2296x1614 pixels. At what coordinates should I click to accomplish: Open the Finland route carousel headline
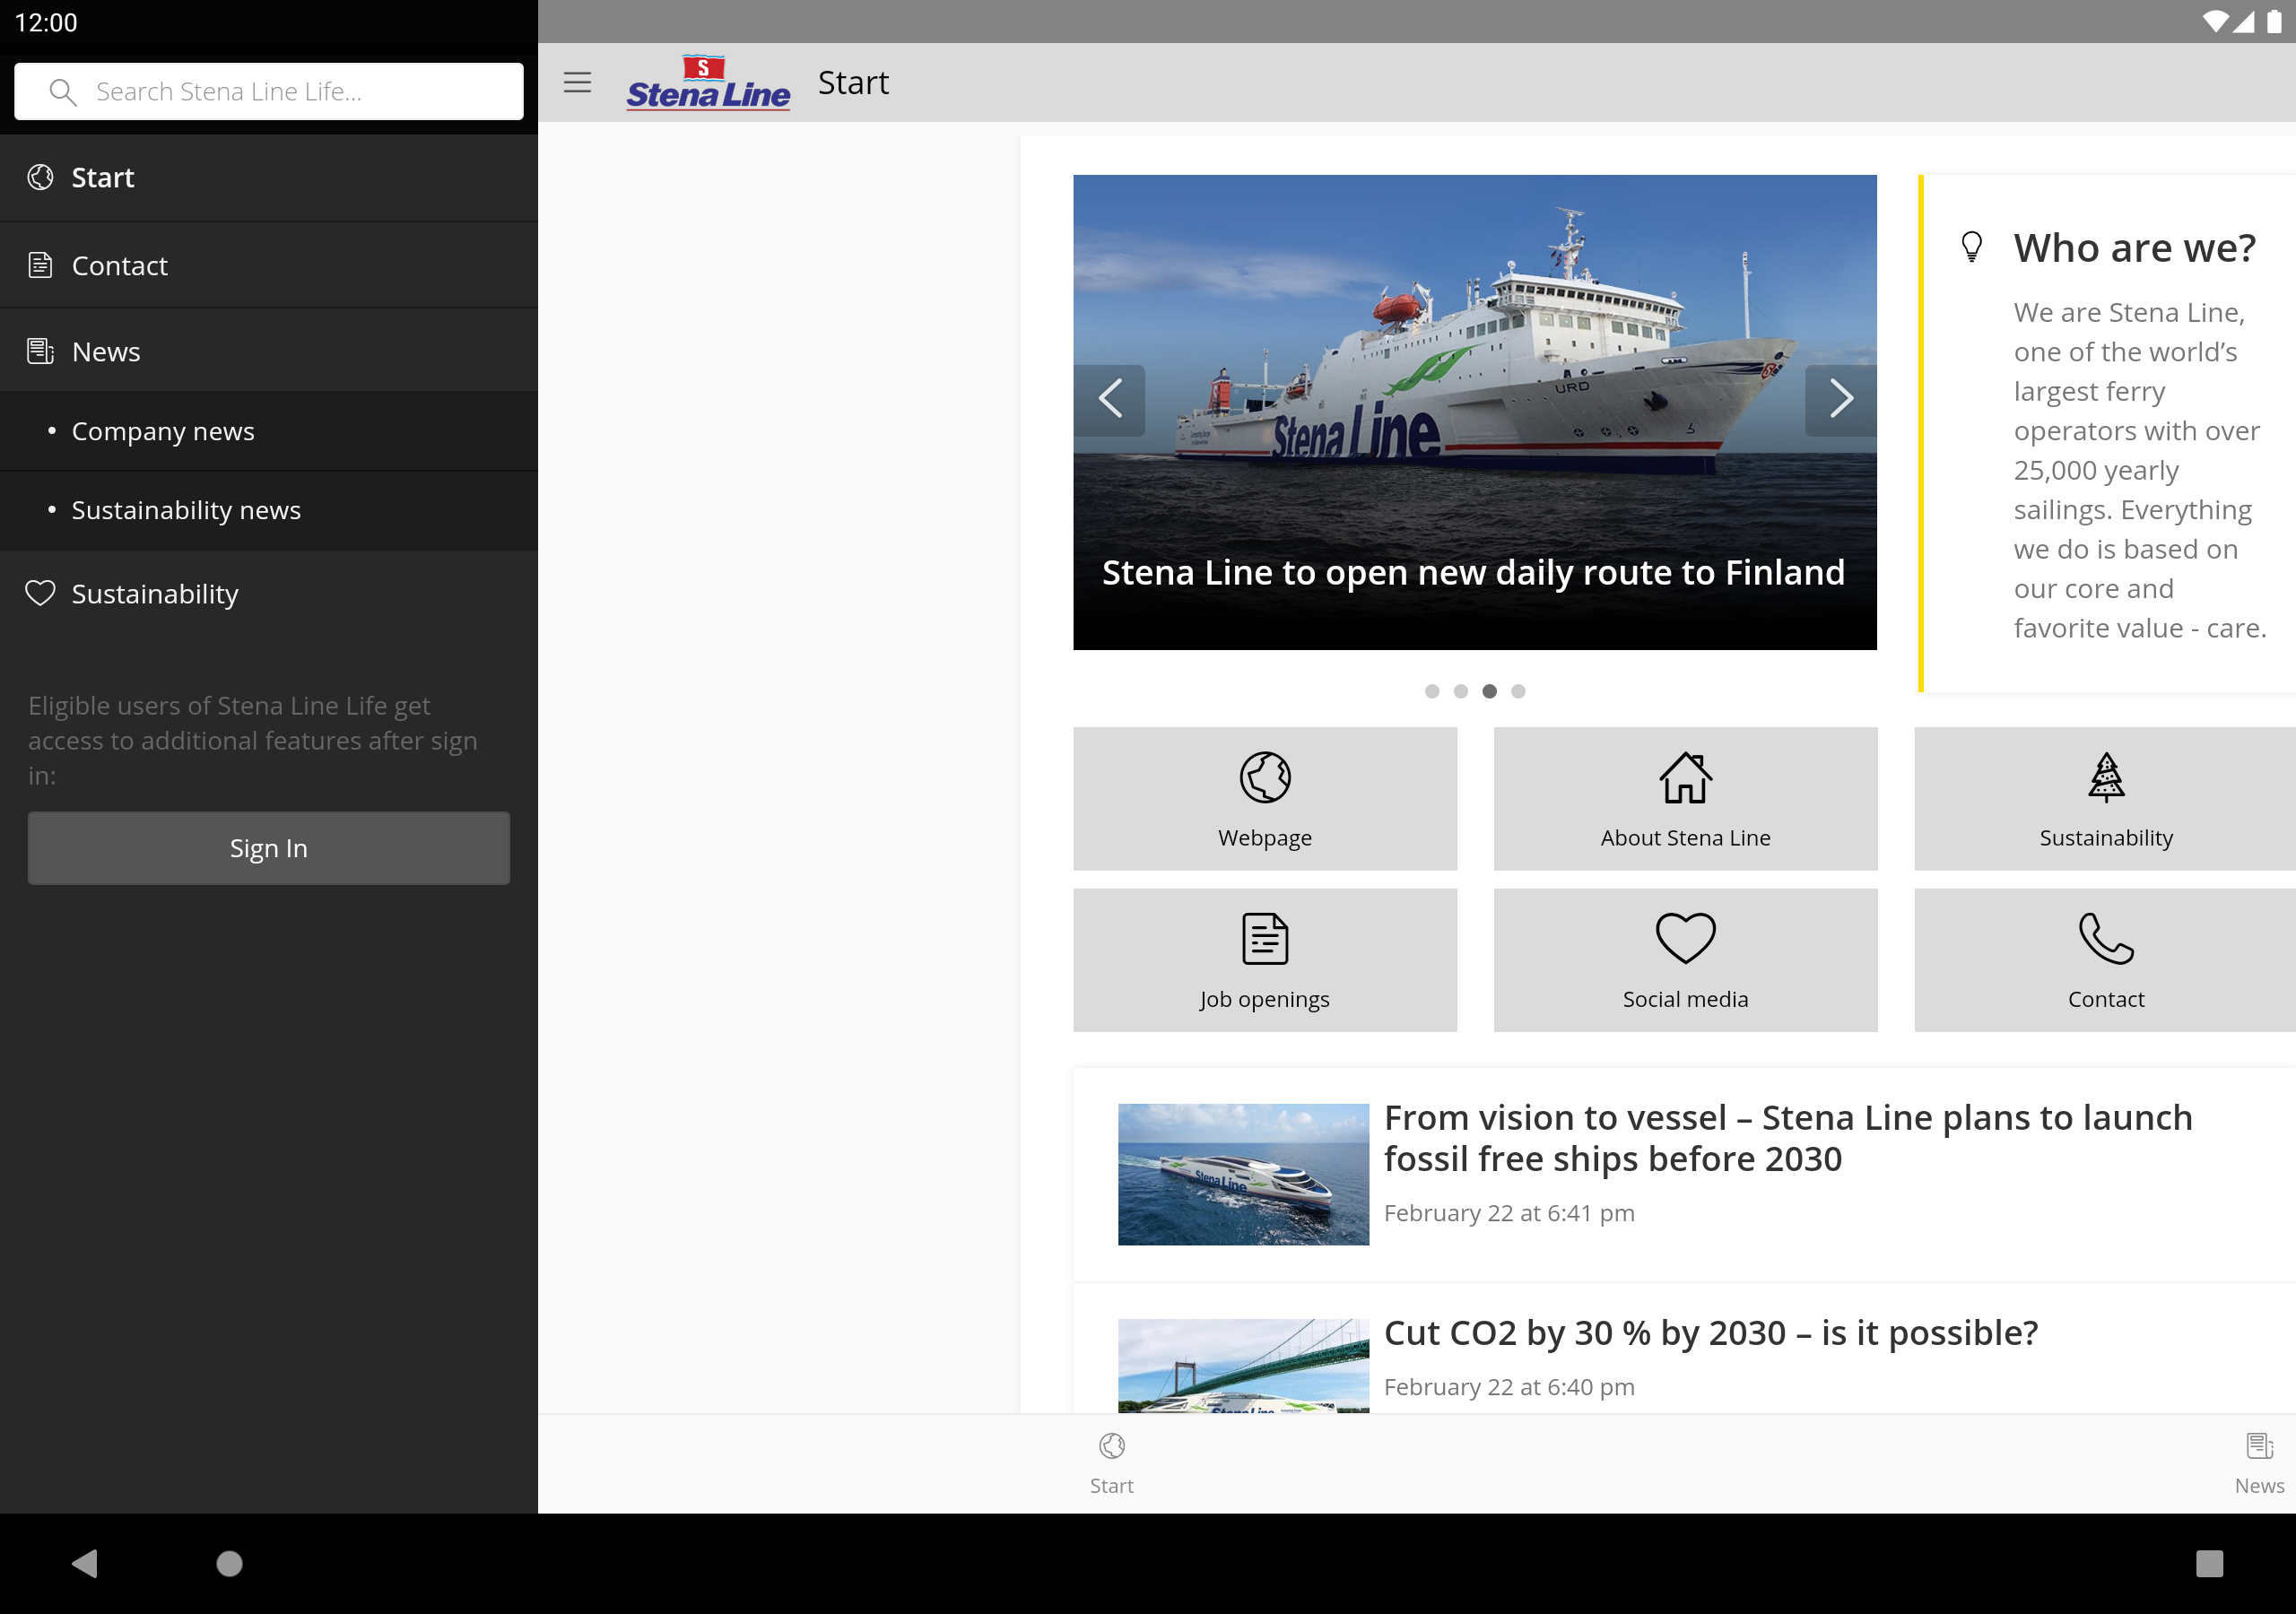[1473, 573]
